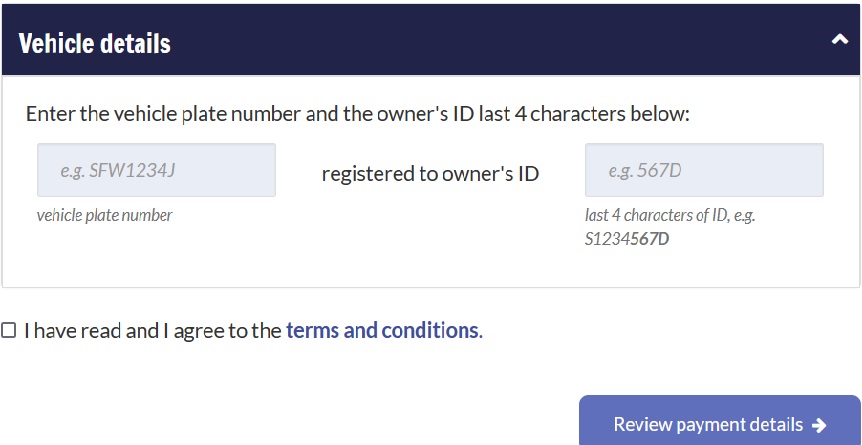Click the example ID "S1234567D" text

627,240
